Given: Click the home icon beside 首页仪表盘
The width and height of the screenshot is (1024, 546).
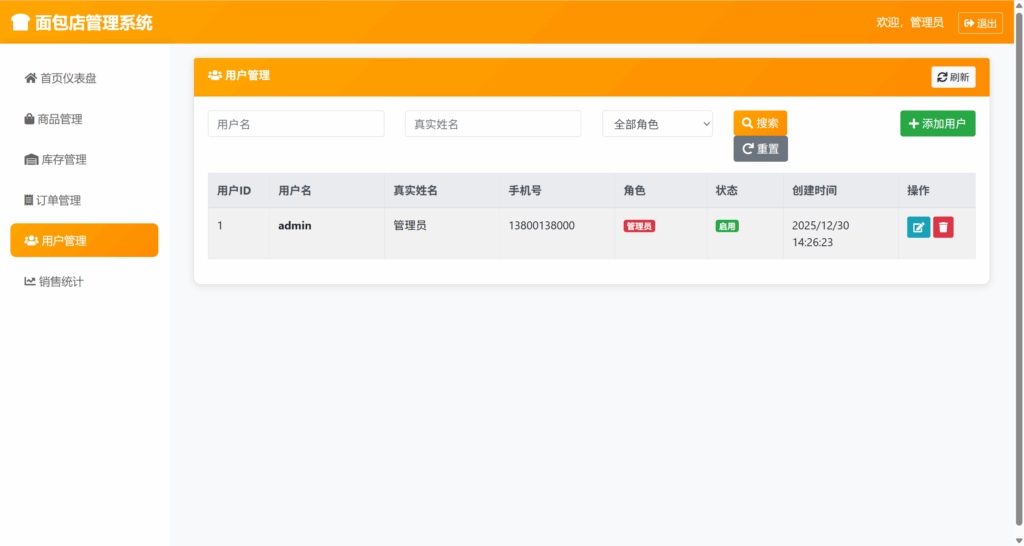Looking at the screenshot, I should 30,78.
